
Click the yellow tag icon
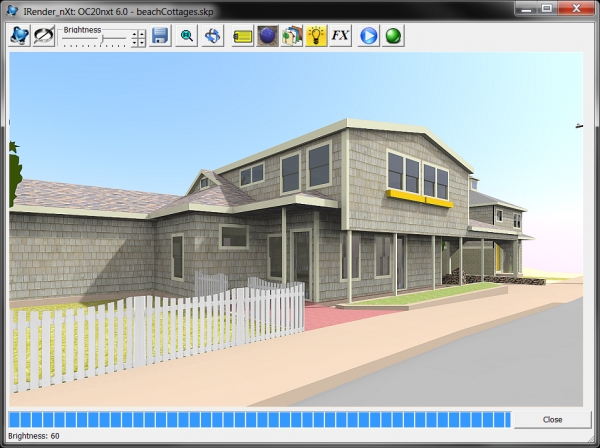coord(242,36)
